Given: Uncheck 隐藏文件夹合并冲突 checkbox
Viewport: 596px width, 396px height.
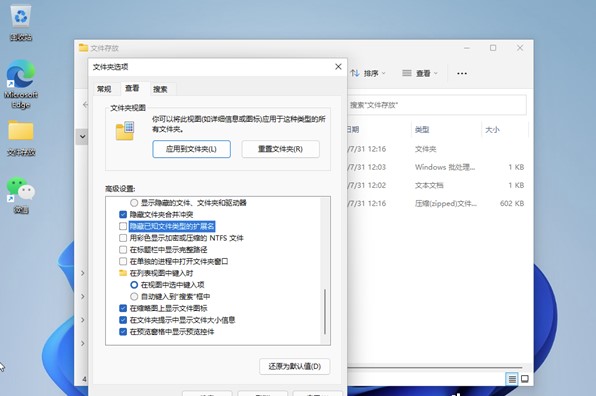Looking at the screenshot, I should coord(123,215).
